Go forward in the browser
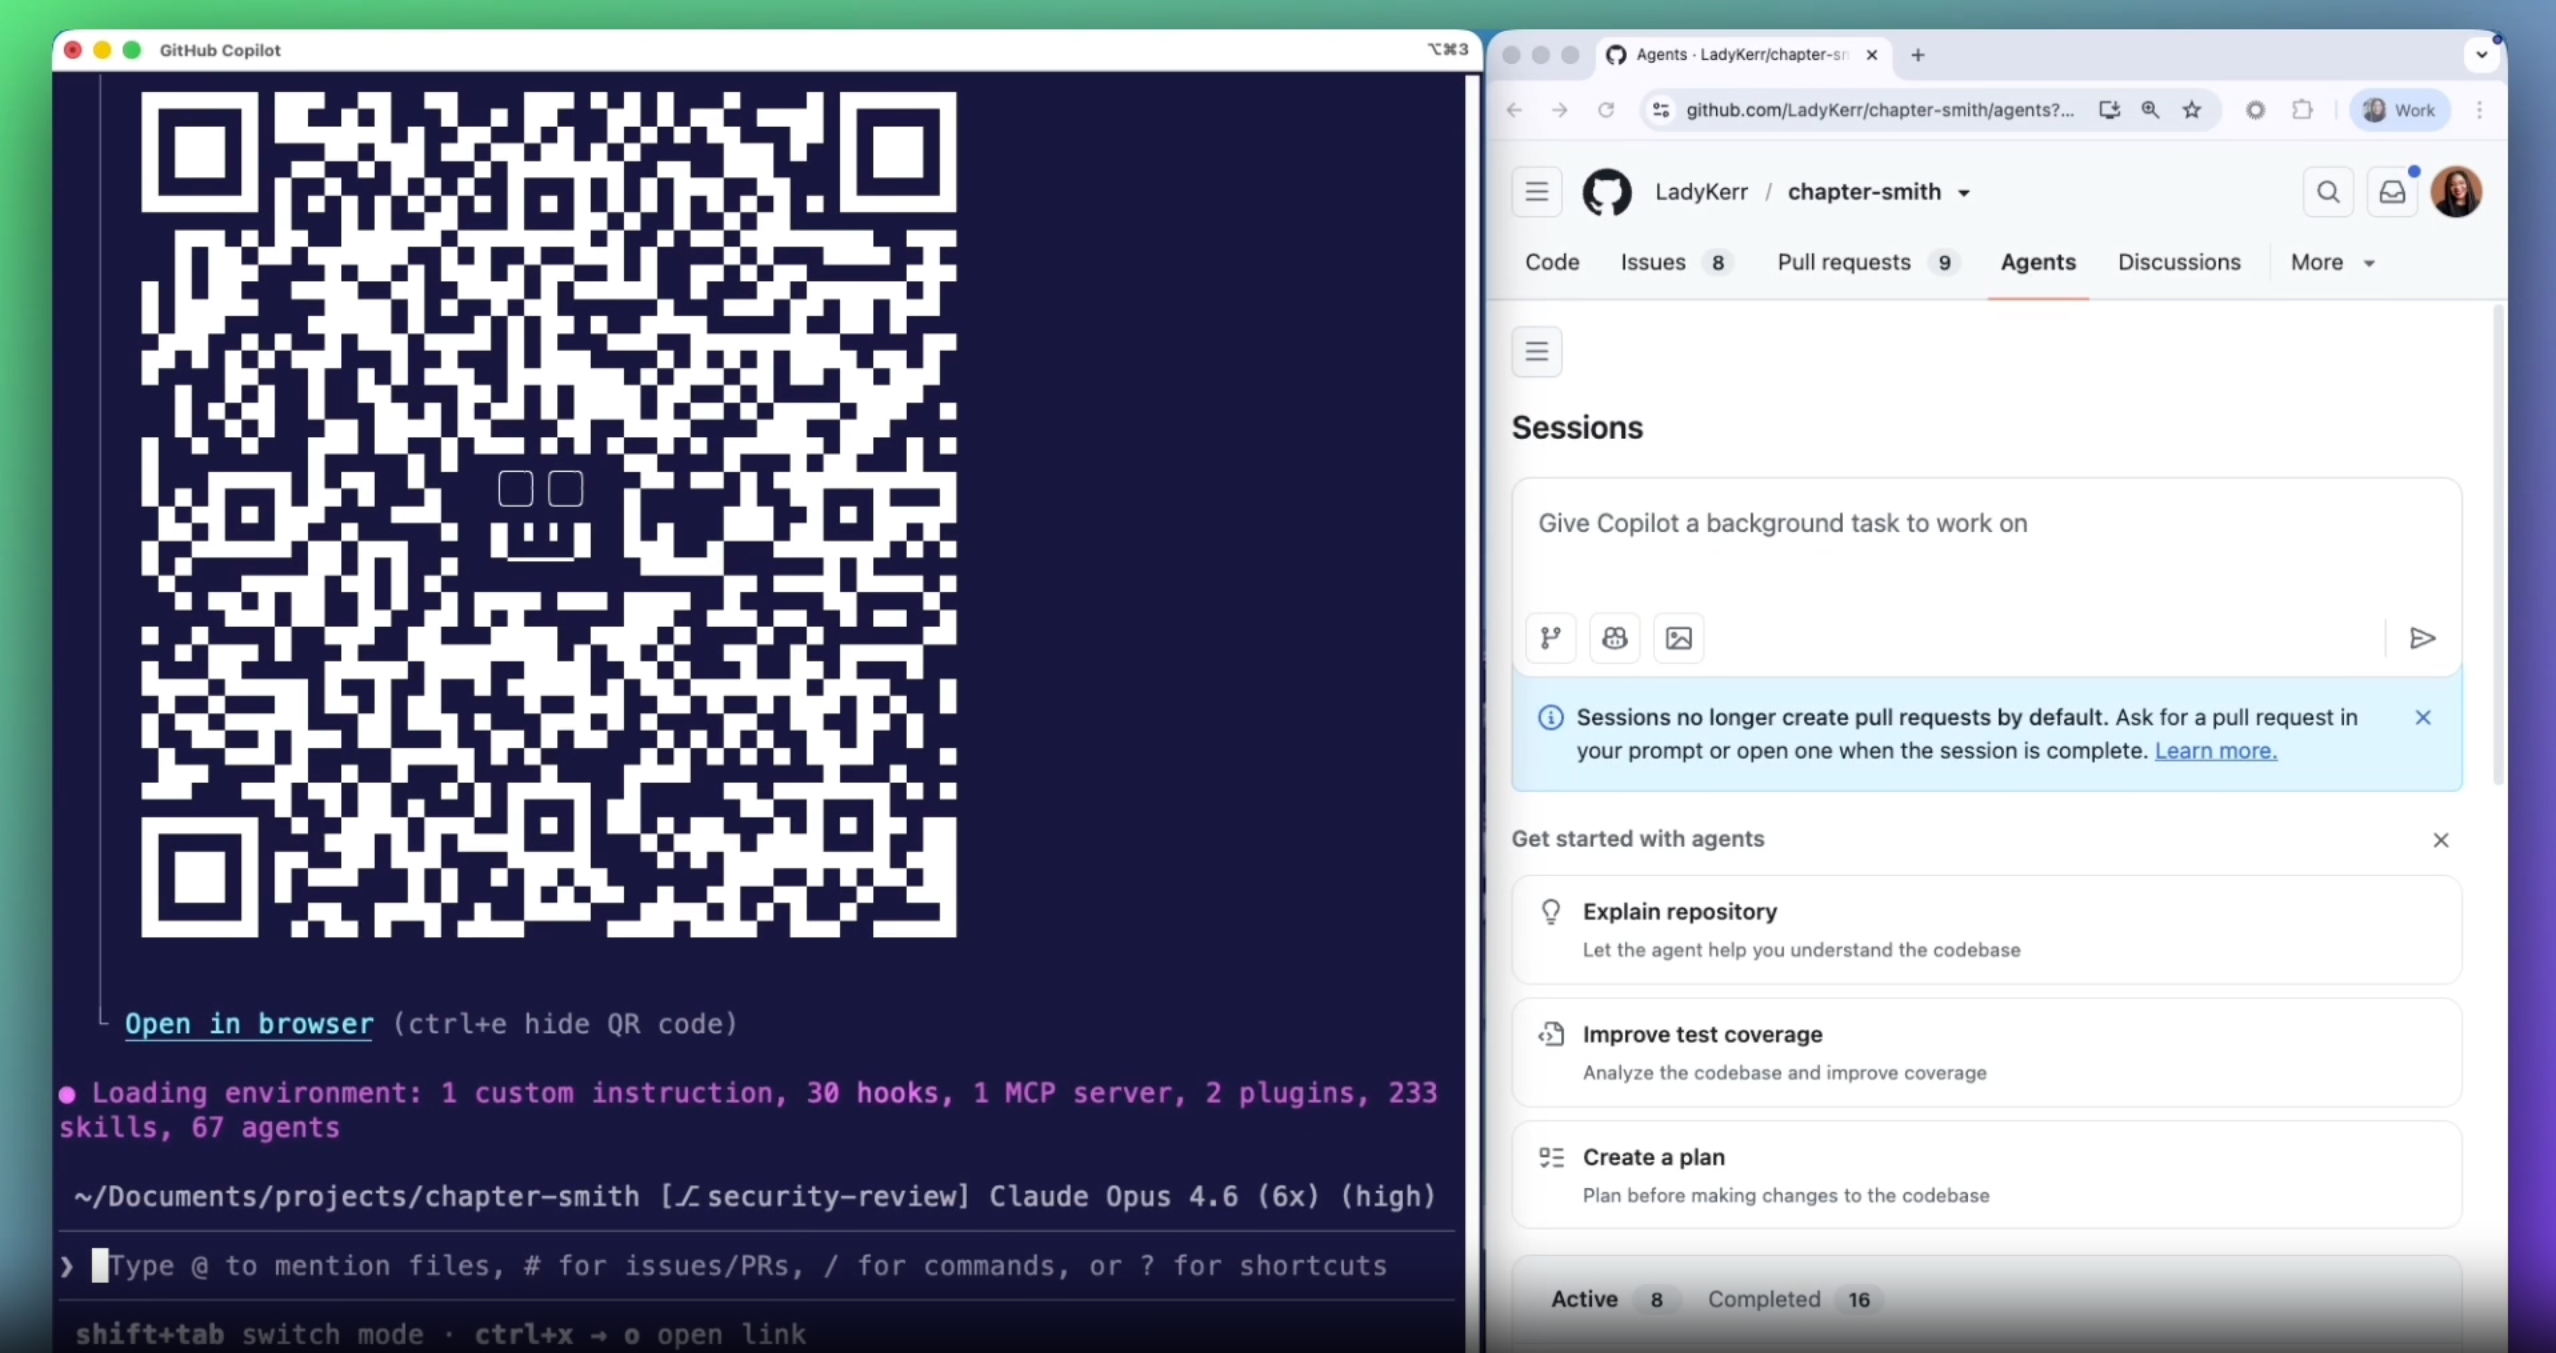2556x1353 pixels. pyautogui.click(x=1560, y=110)
